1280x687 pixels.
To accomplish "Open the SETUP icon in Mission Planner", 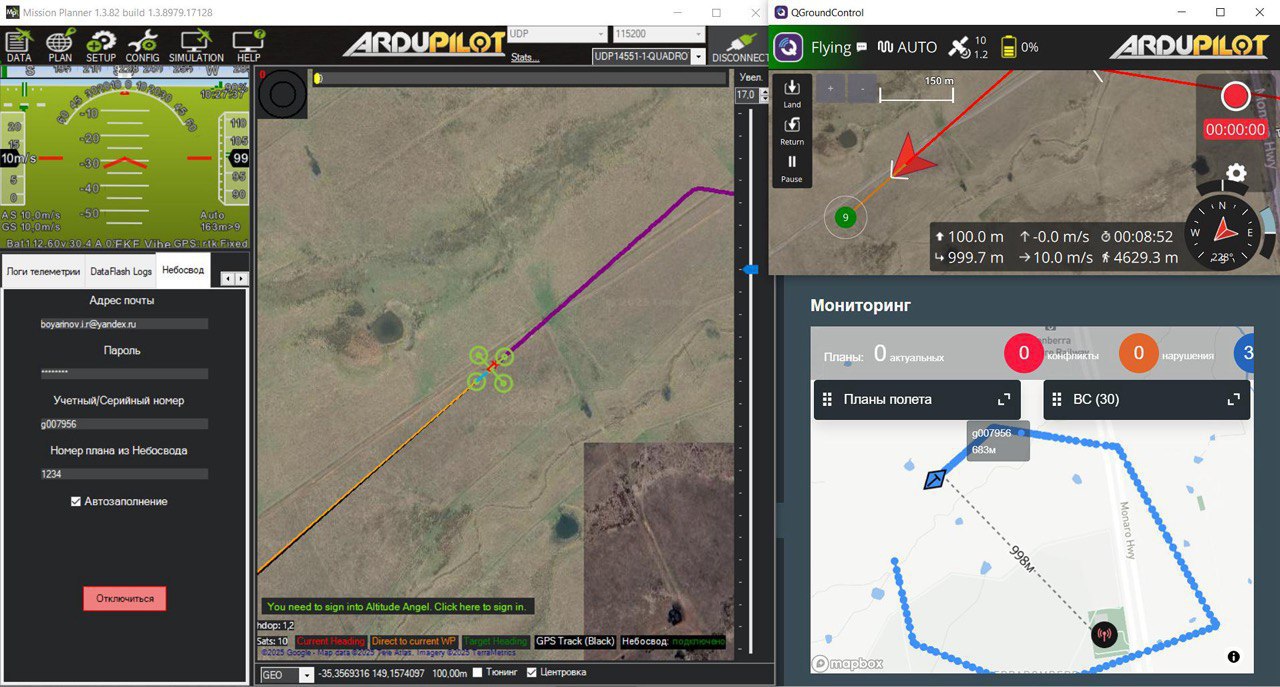I will 100,46.
